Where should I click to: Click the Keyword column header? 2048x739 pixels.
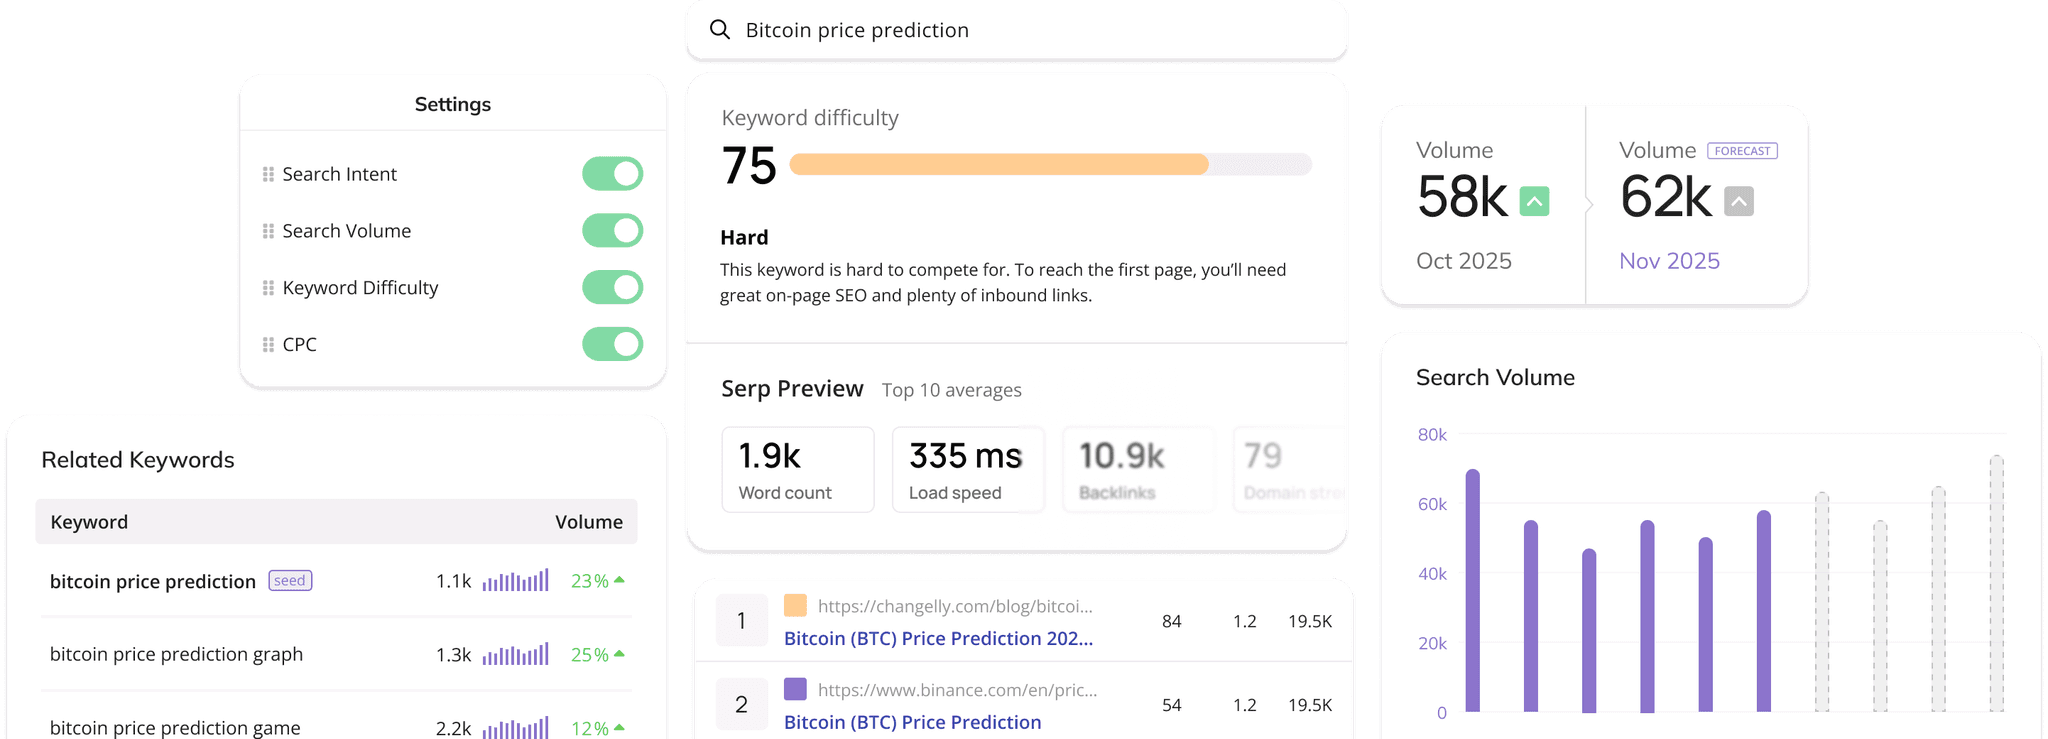point(89,522)
